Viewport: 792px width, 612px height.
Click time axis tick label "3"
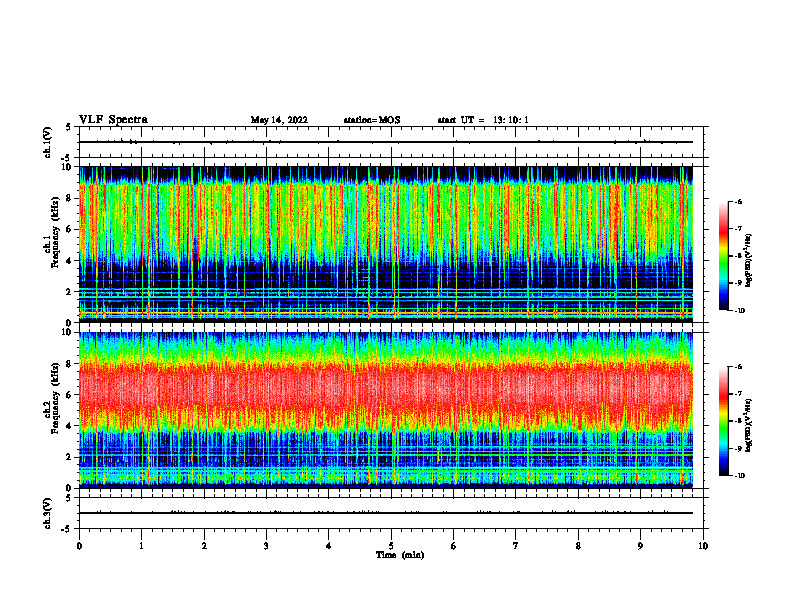tap(266, 546)
